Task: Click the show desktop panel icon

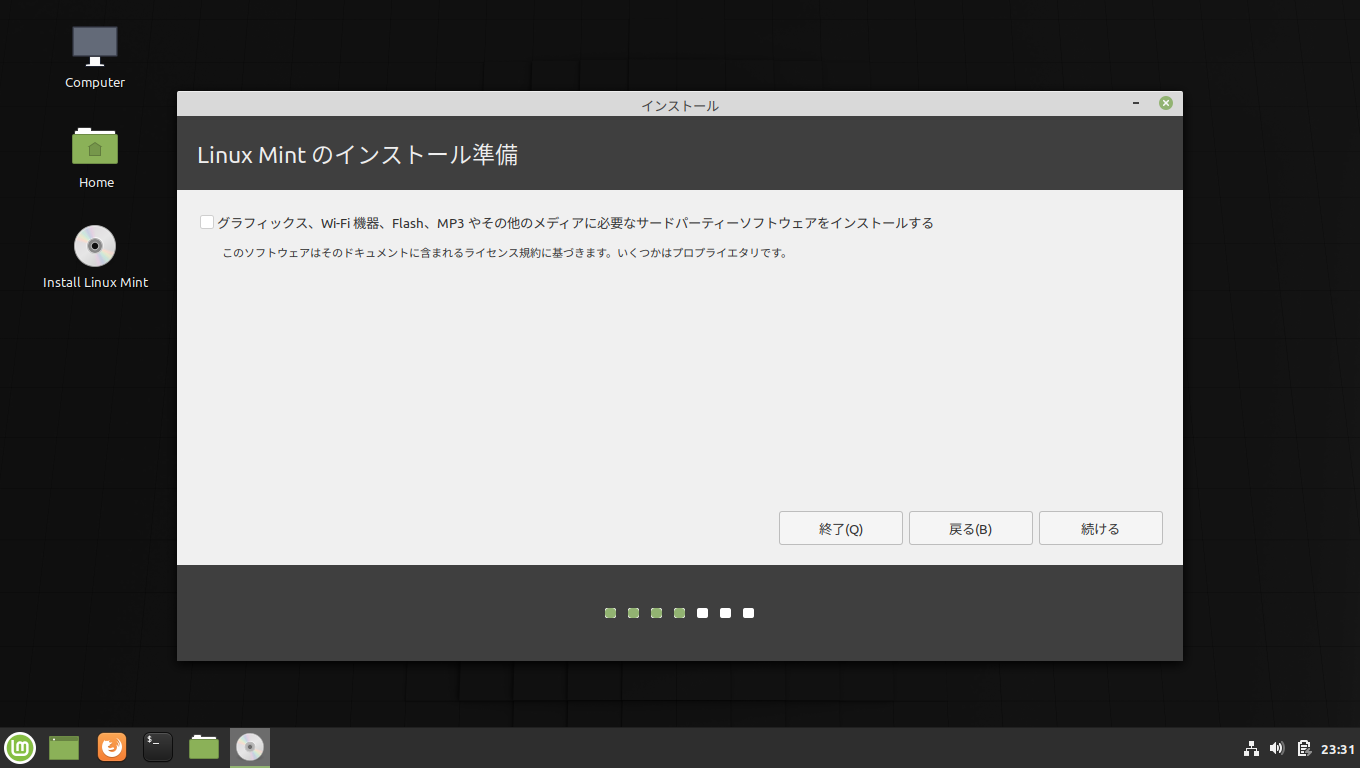Action: (x=64, y=747)
